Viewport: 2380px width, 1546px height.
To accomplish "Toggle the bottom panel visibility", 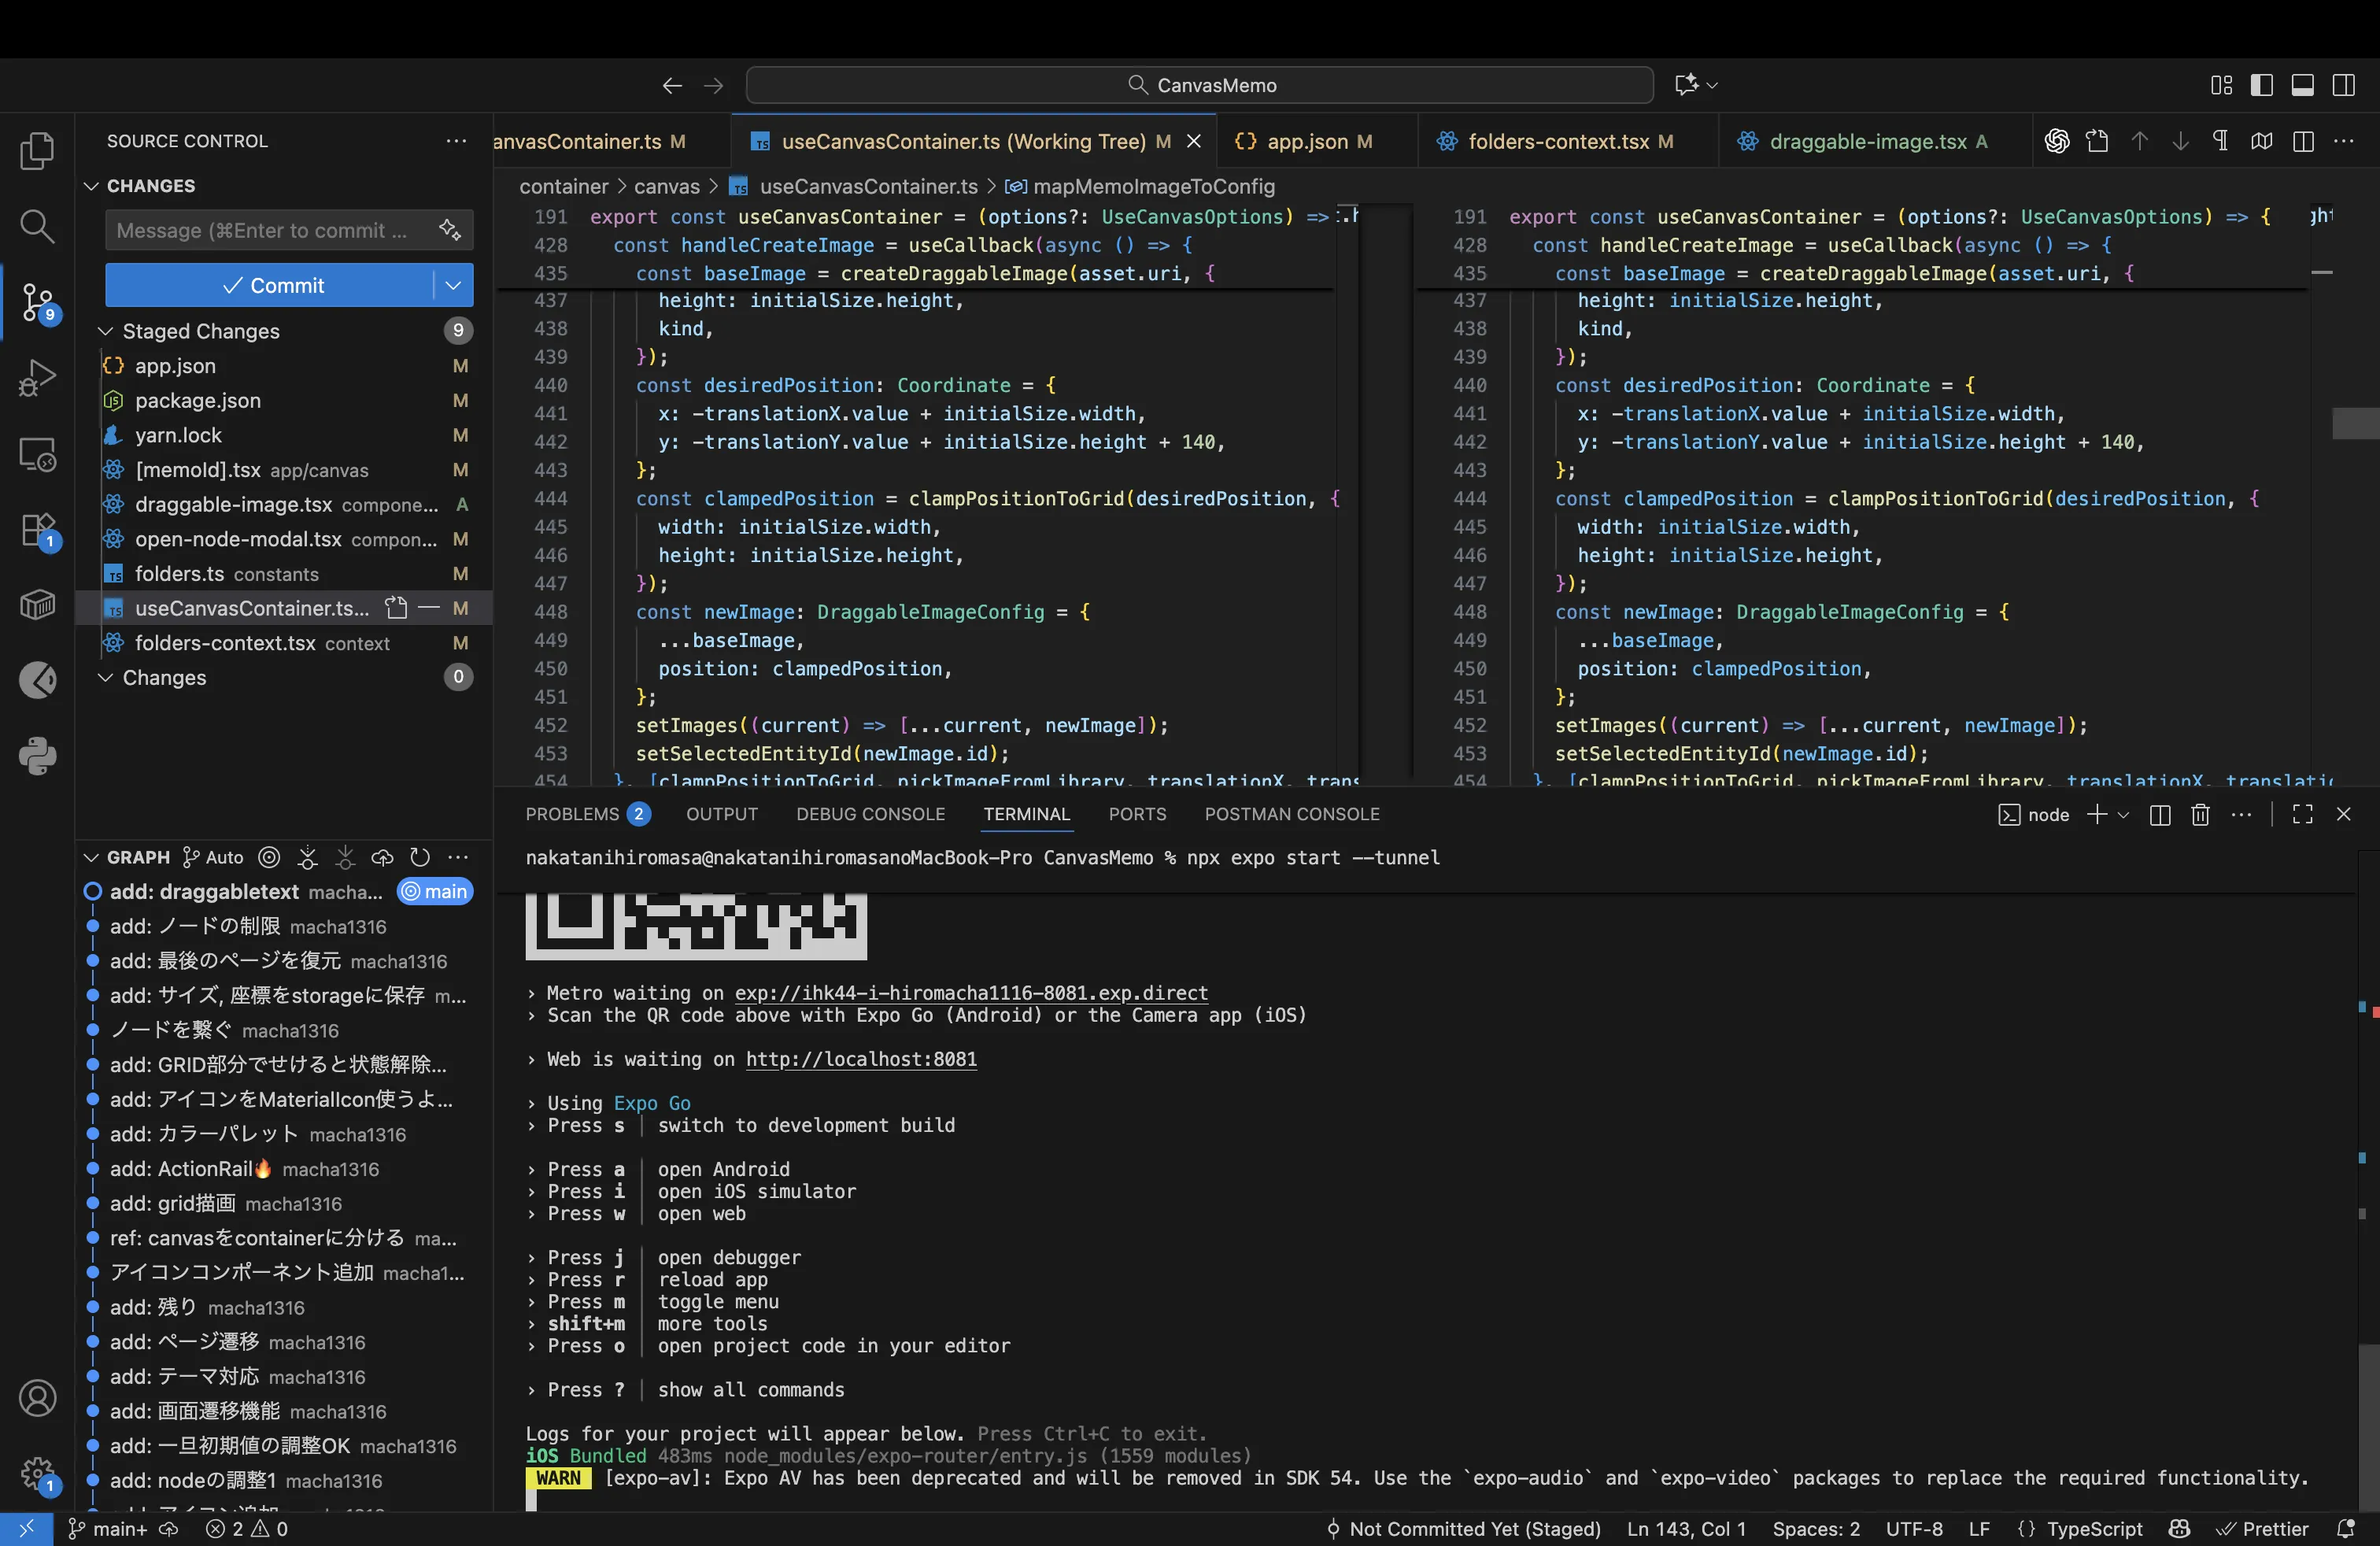I will coord(2302,85).
